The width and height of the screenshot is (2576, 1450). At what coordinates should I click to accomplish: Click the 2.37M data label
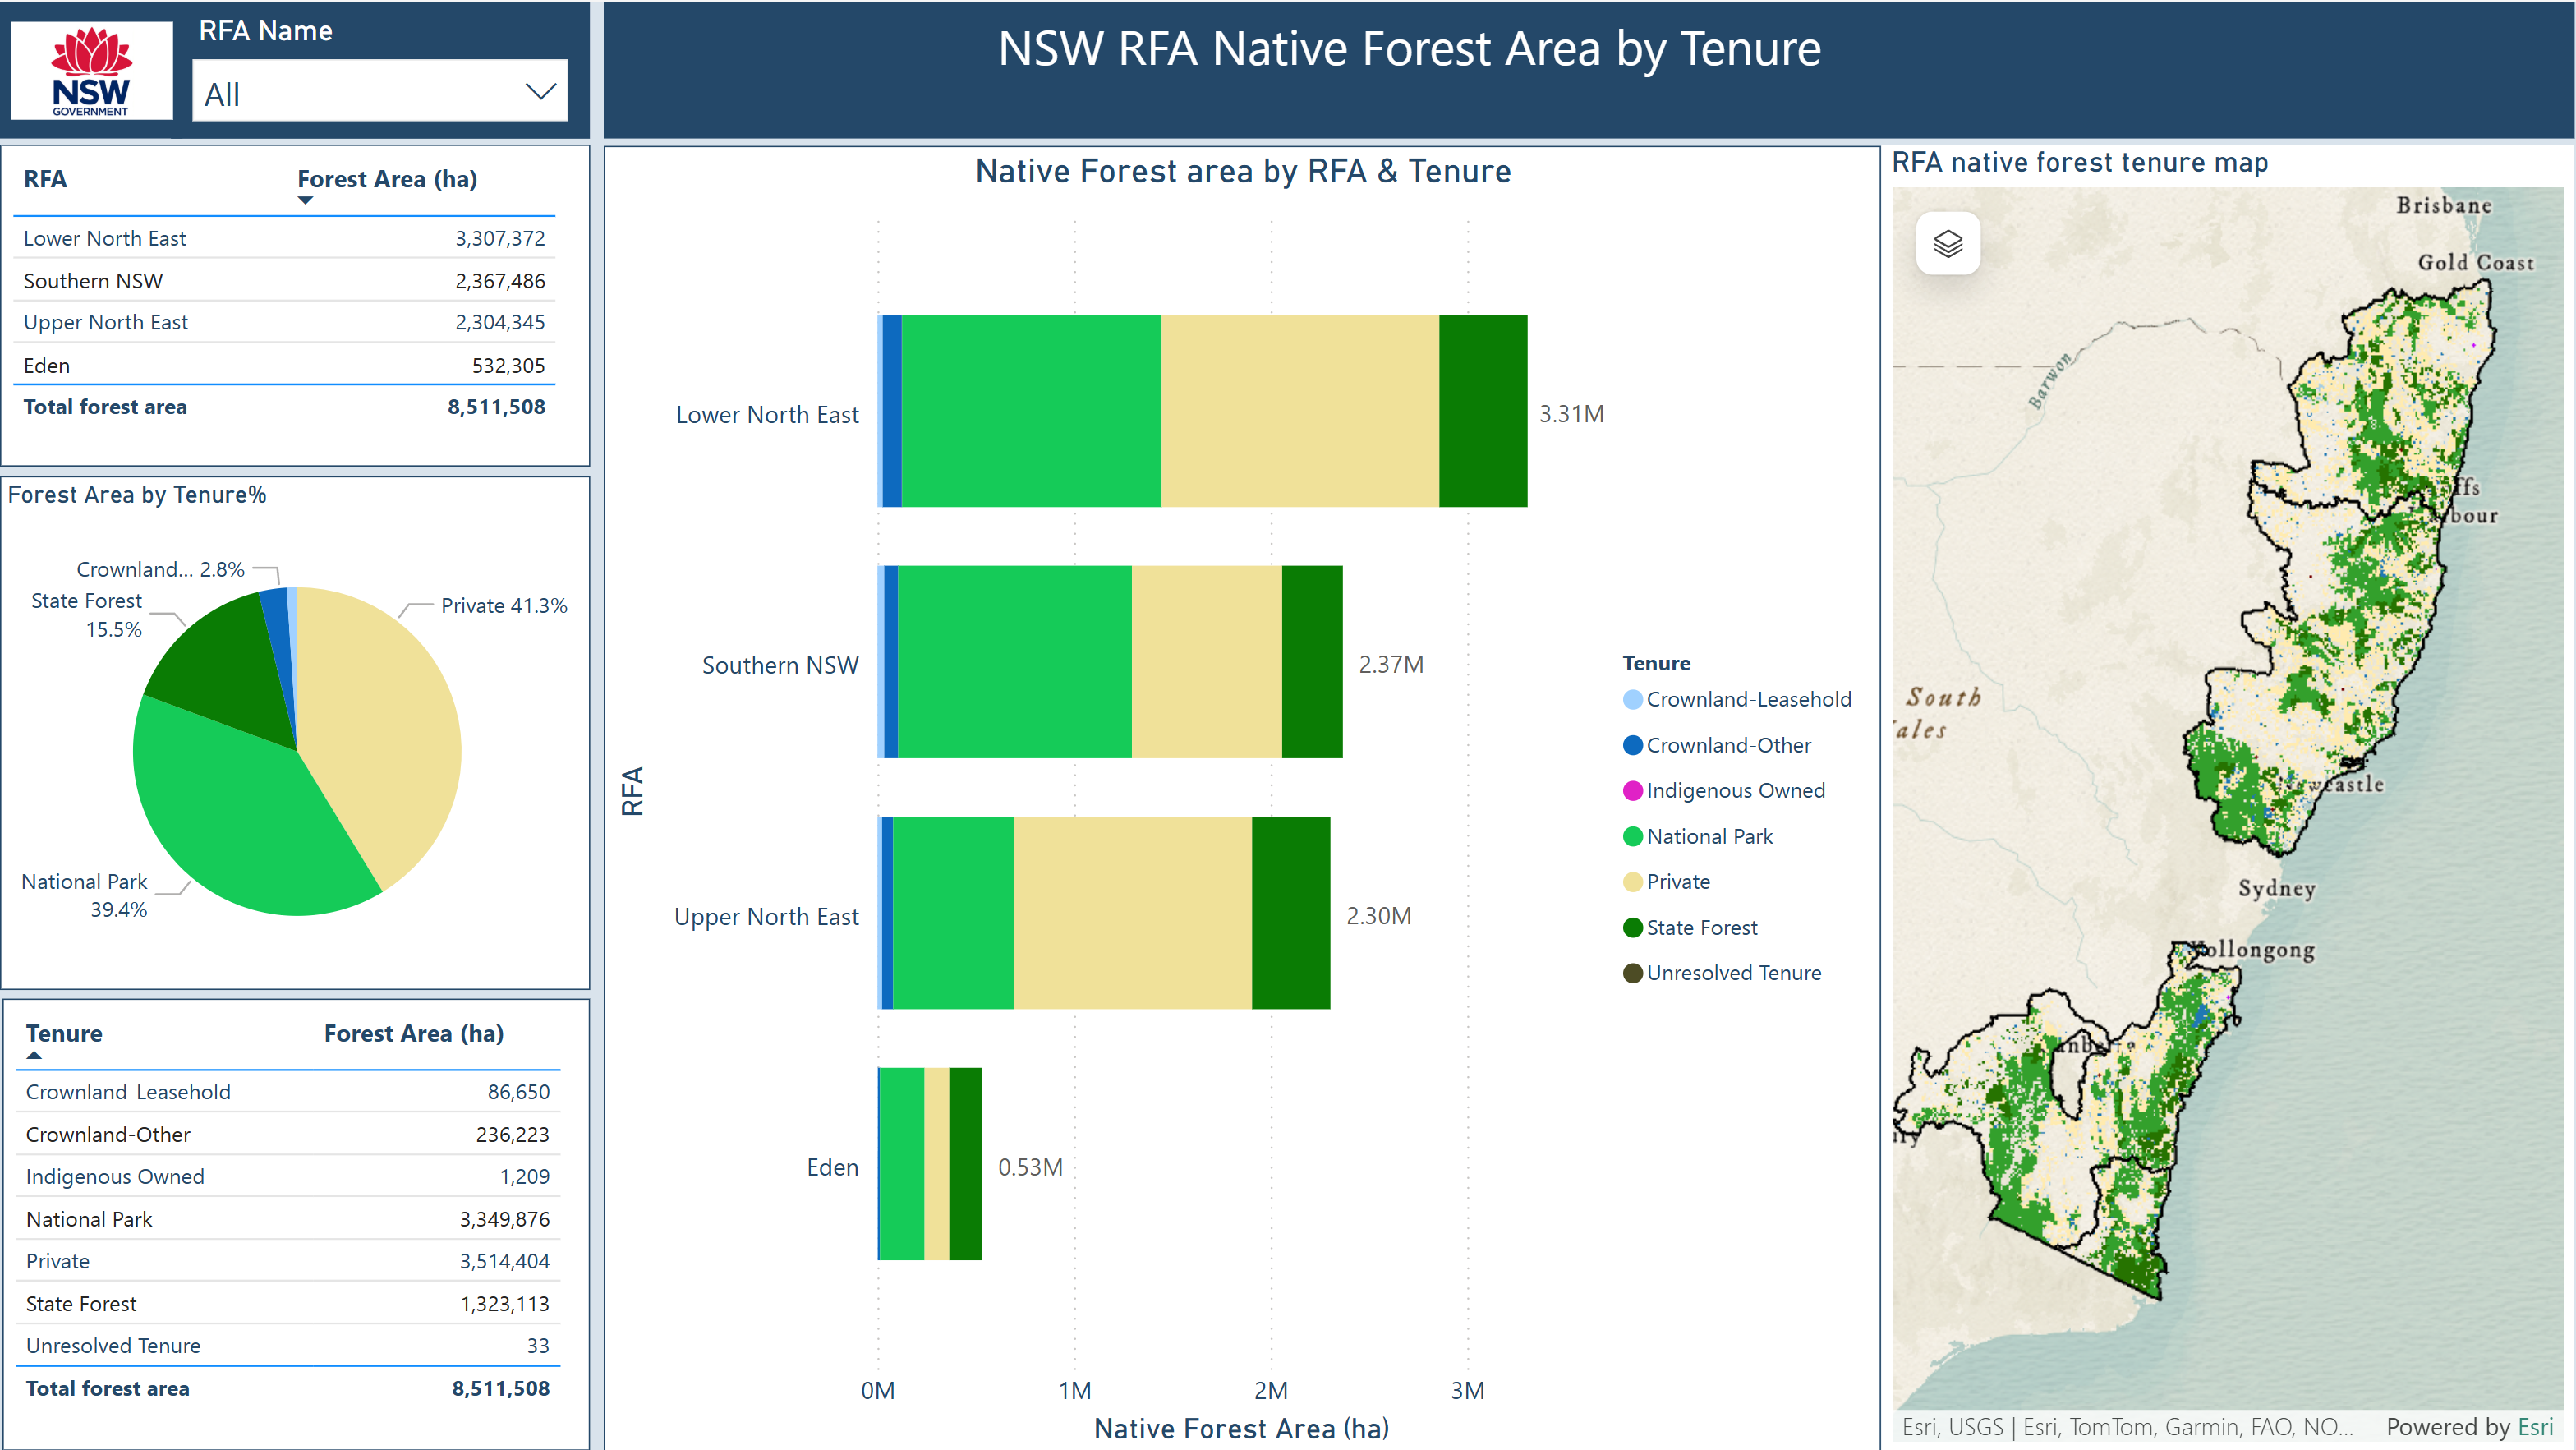coord(1391,665)
